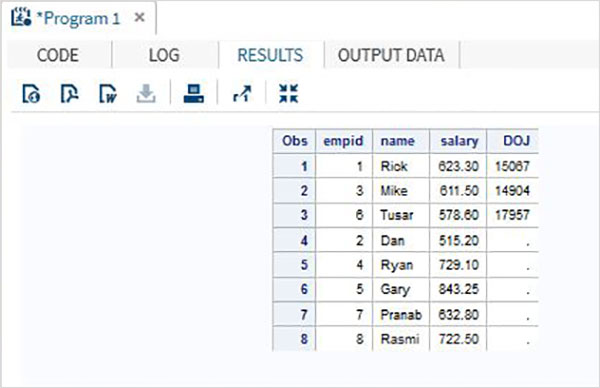Click the empid column header
The width and height of the screenshot is (600, 388).
click(x=343, y=141)
